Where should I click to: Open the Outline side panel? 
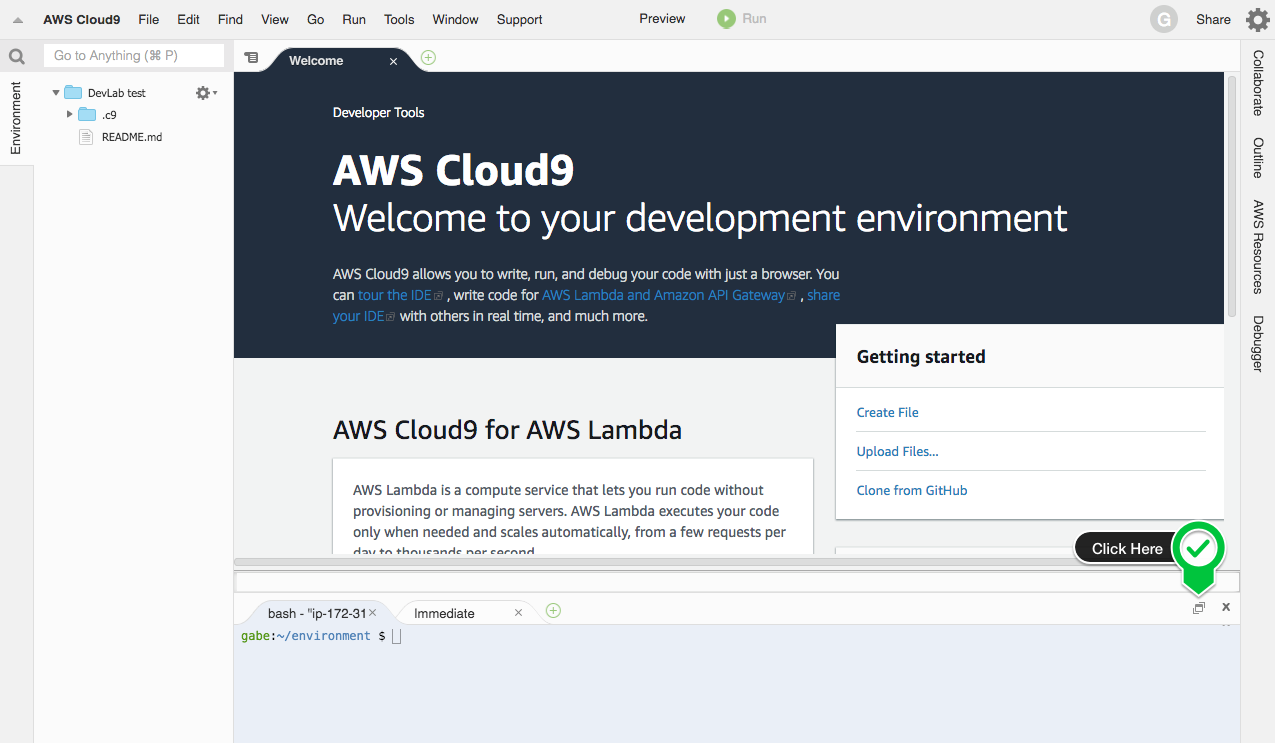pos(1258,158)
